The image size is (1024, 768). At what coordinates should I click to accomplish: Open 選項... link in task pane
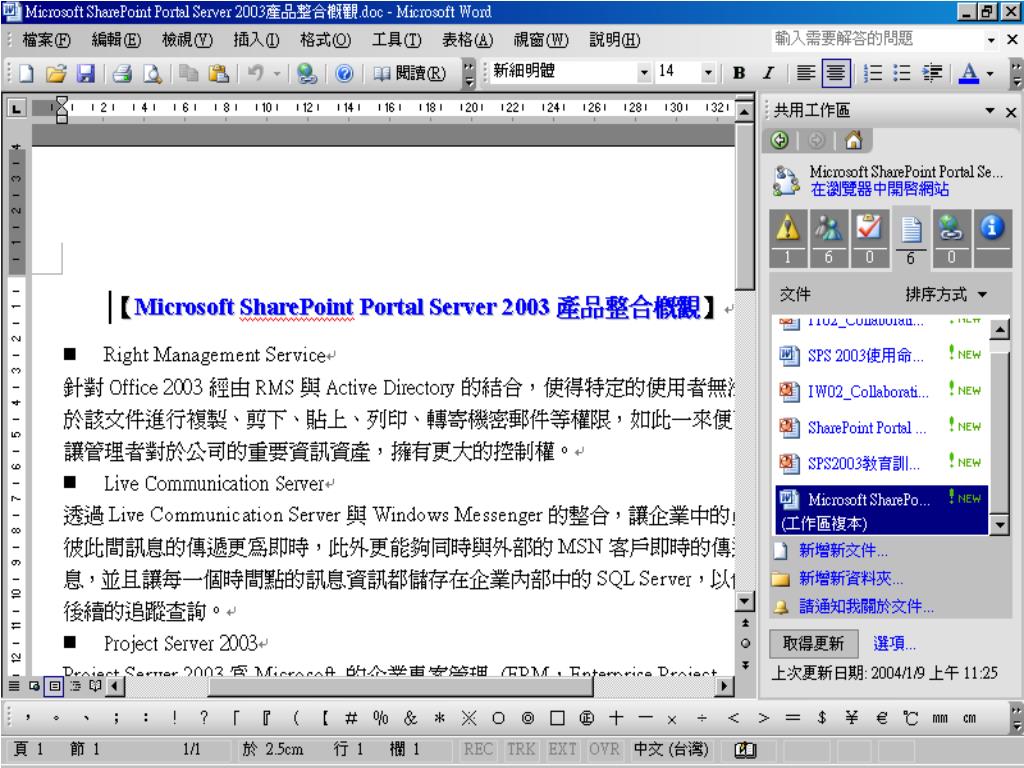[894, 644]
